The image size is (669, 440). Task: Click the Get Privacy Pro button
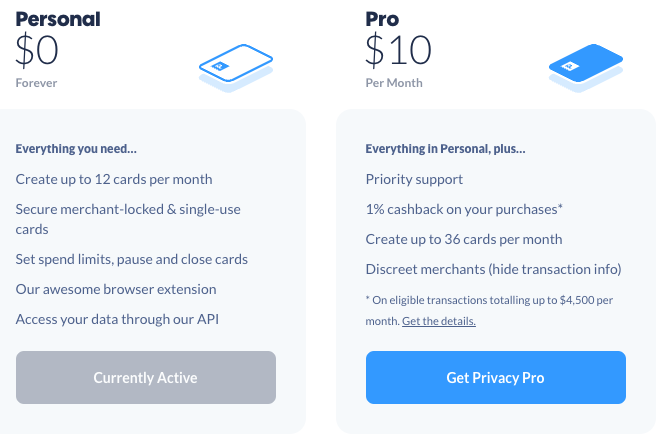click(496, 378)
